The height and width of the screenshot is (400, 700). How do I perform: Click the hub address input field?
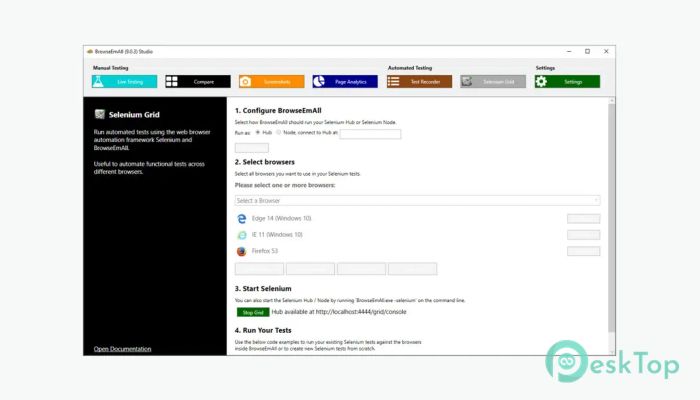[370, 133]
